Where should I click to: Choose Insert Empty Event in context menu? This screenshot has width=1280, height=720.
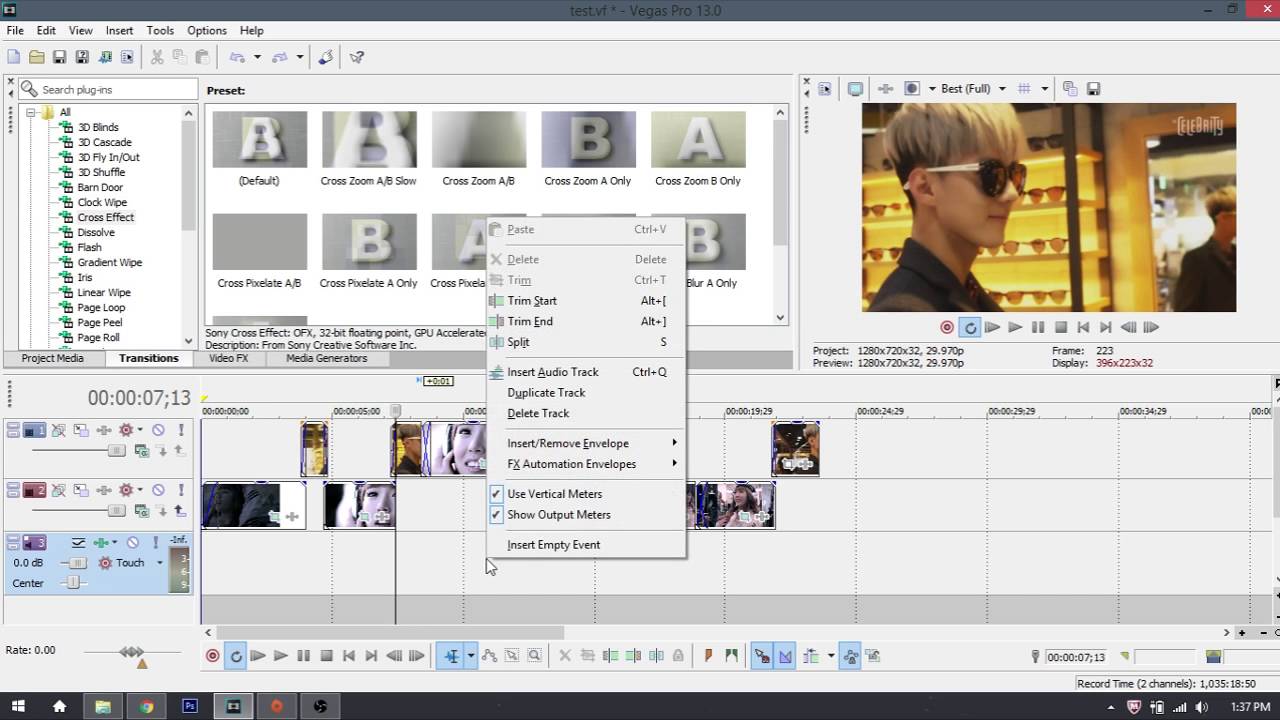[586, 545]
